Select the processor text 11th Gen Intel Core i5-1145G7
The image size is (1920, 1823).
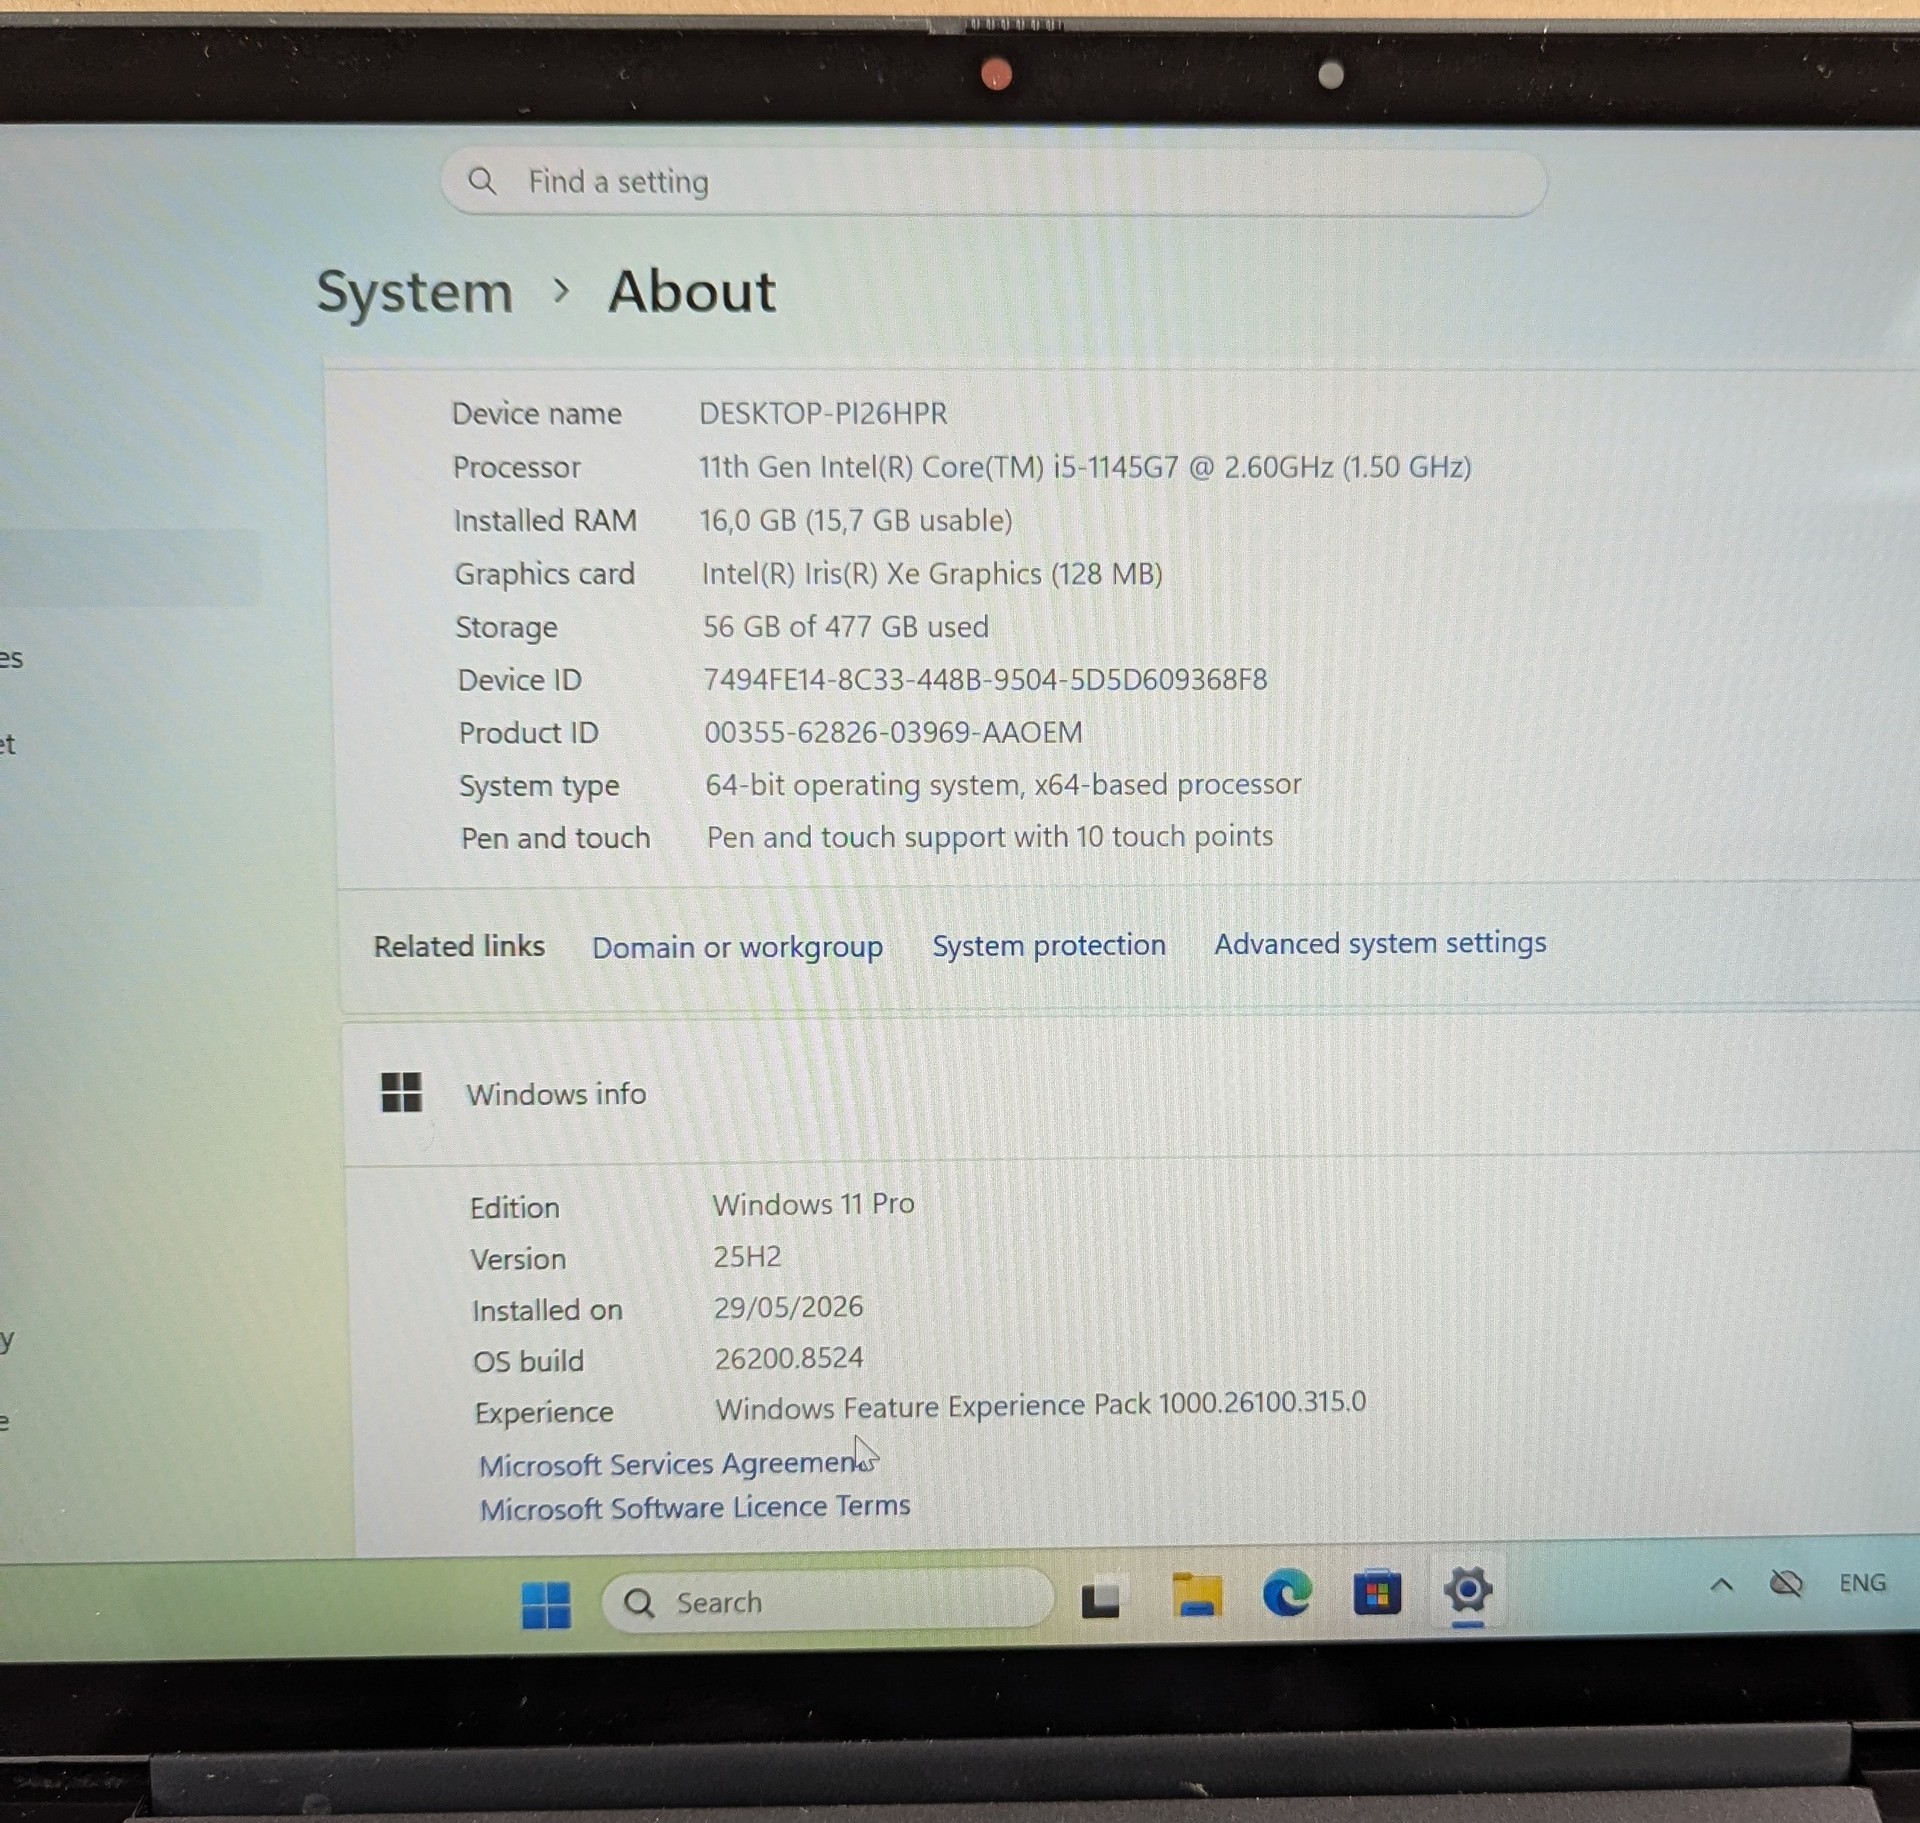[1085, 467]
